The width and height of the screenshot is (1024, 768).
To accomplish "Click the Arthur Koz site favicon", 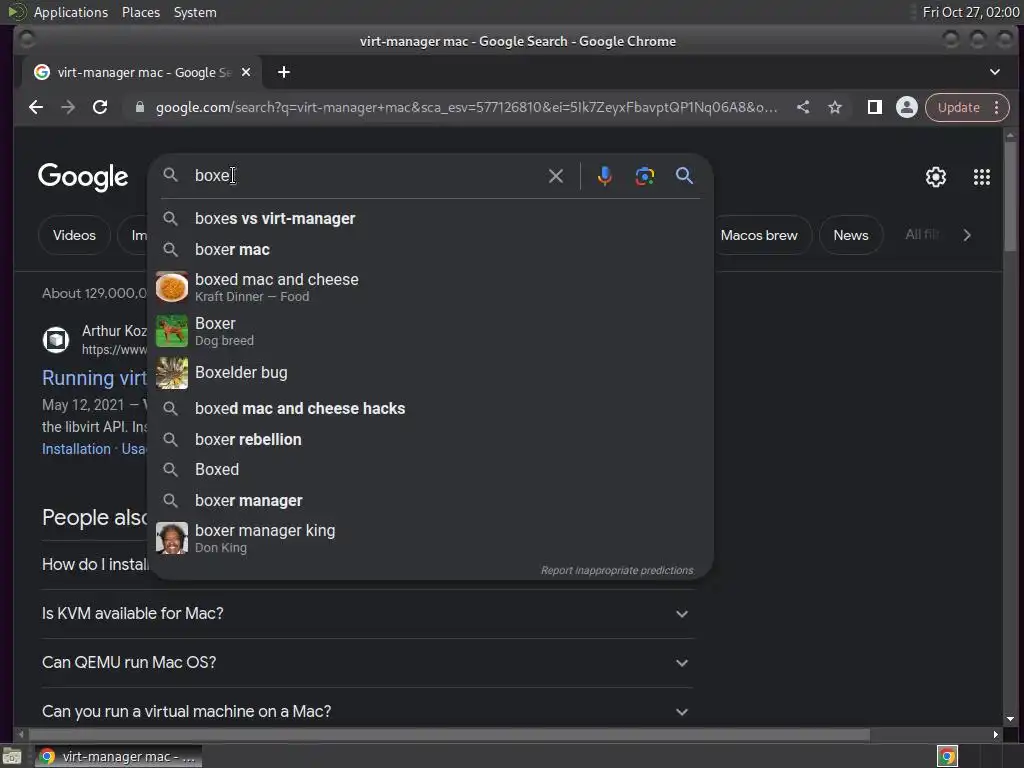I will pyautogui.click(x=56, y=340).
